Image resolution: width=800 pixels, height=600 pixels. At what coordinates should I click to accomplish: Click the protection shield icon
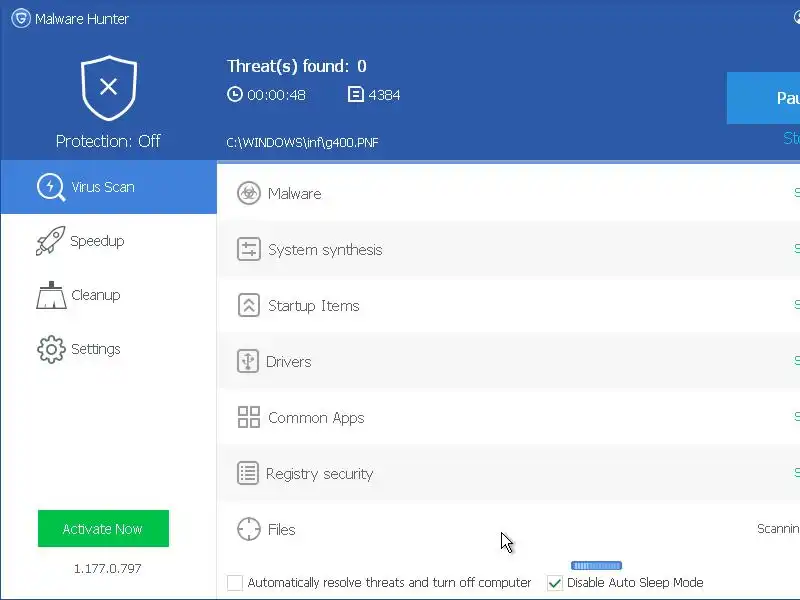109,88
